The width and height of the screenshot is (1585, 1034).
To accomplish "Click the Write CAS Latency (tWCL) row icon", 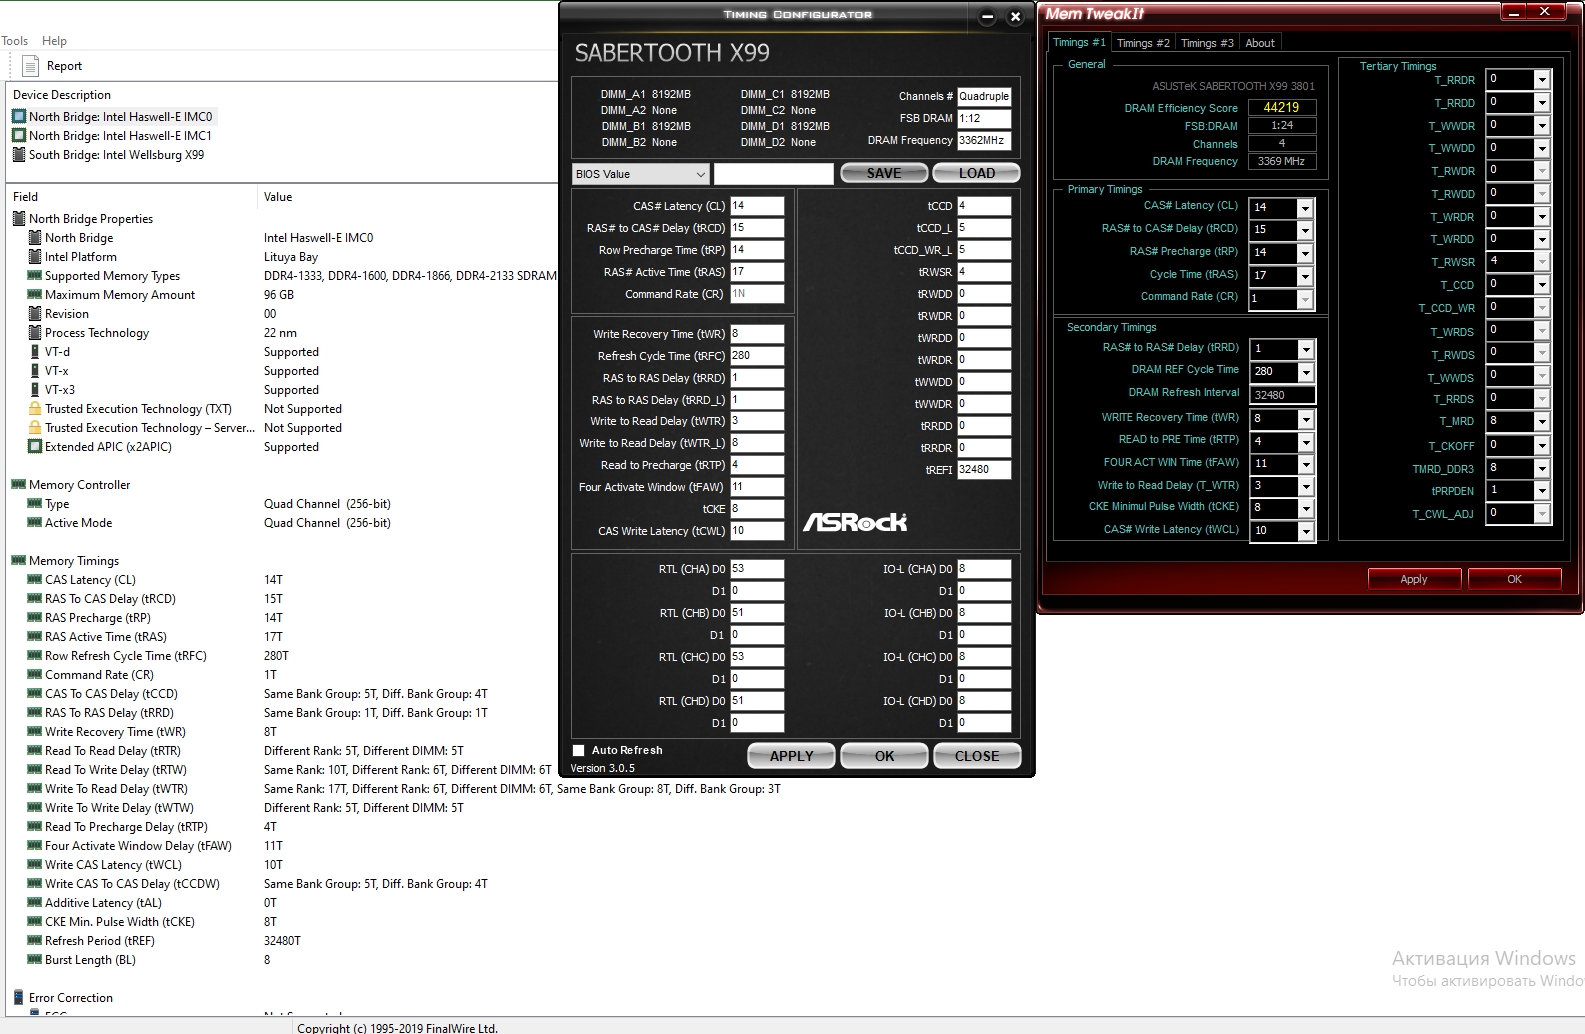I will click(x=35, y=865).
